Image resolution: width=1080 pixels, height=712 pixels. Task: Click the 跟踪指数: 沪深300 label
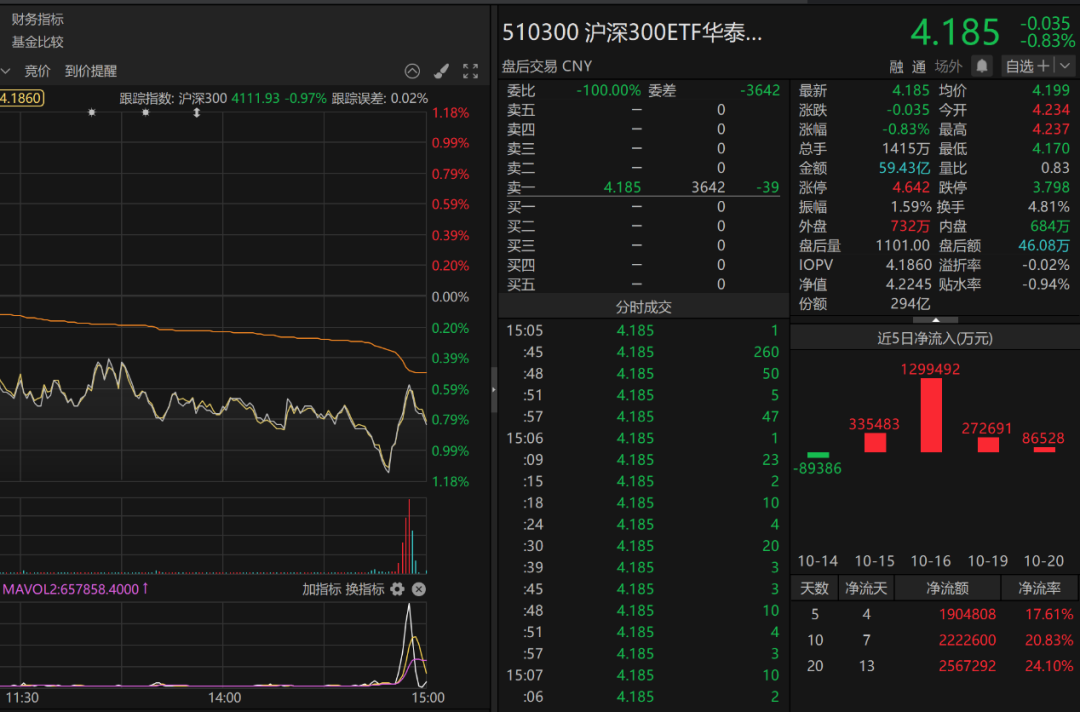(174, 98)
